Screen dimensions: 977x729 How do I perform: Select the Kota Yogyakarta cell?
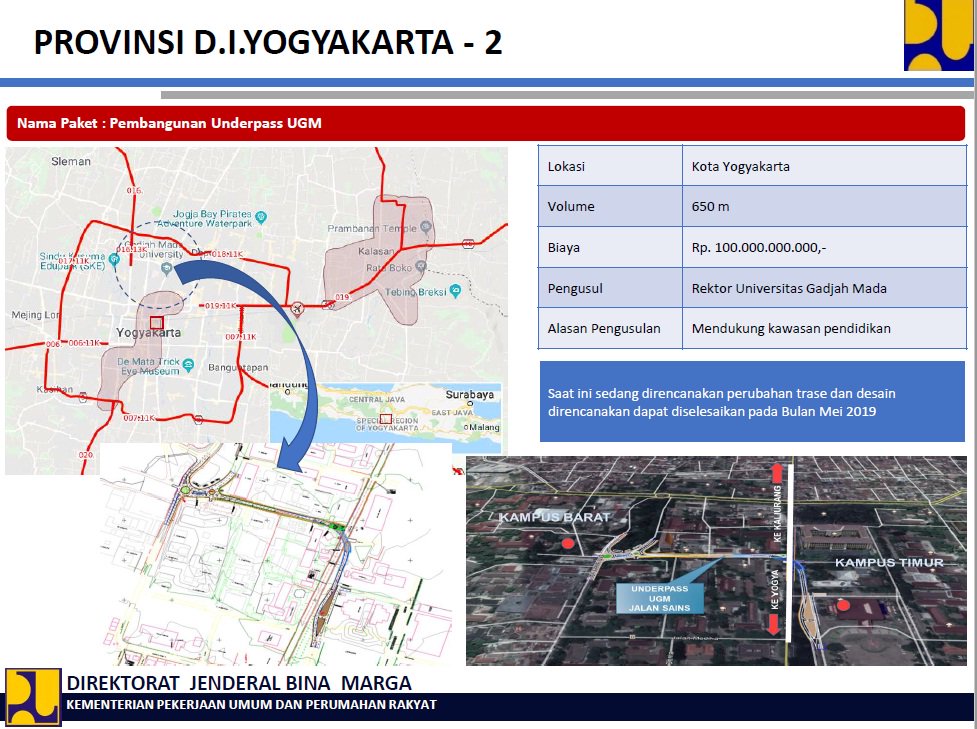824,166
